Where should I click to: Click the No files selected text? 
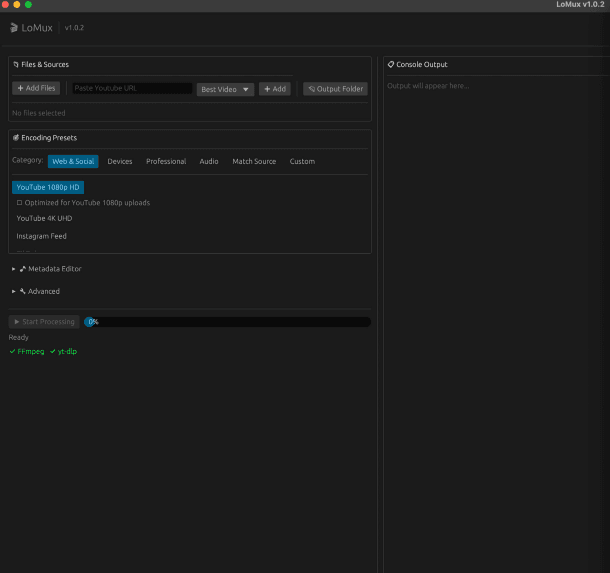(39, 113)
